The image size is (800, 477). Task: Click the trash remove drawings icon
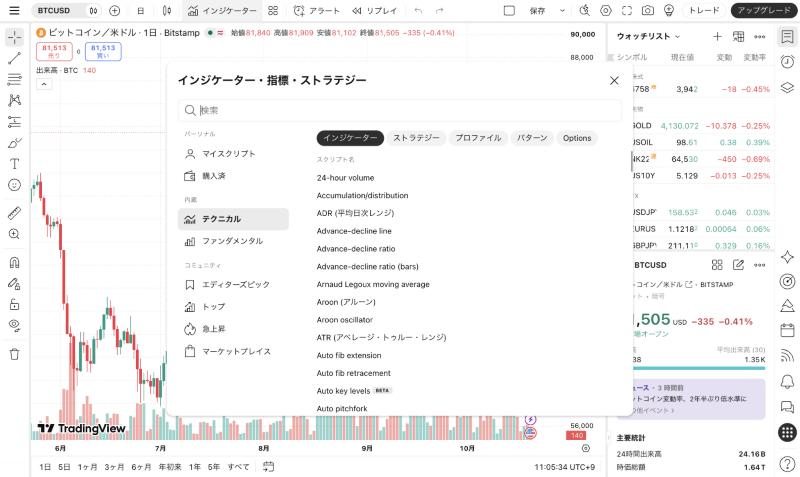point(14,354)
